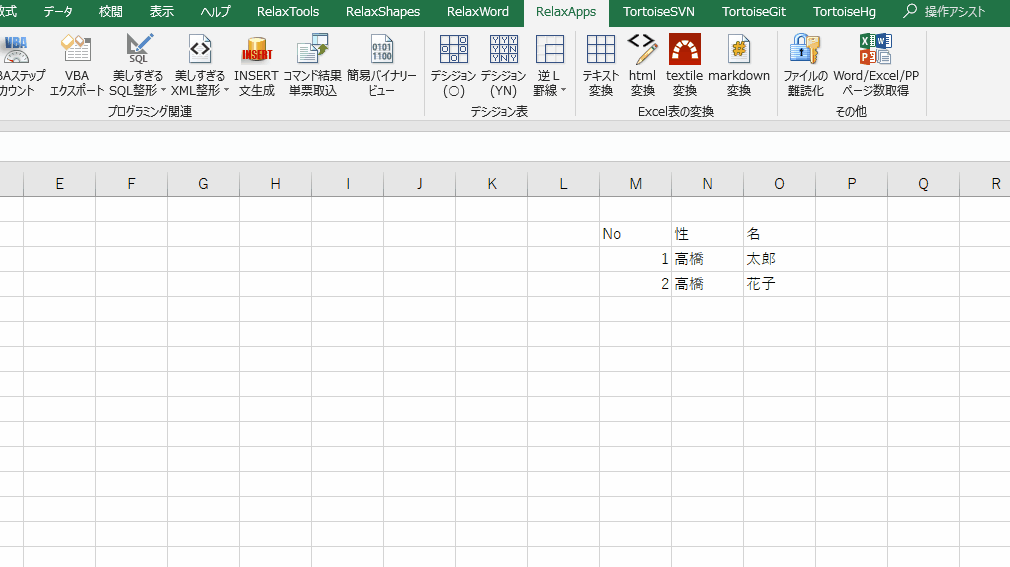
Task: Switch to the RelaxTools tab
Action: click(288, 12)
